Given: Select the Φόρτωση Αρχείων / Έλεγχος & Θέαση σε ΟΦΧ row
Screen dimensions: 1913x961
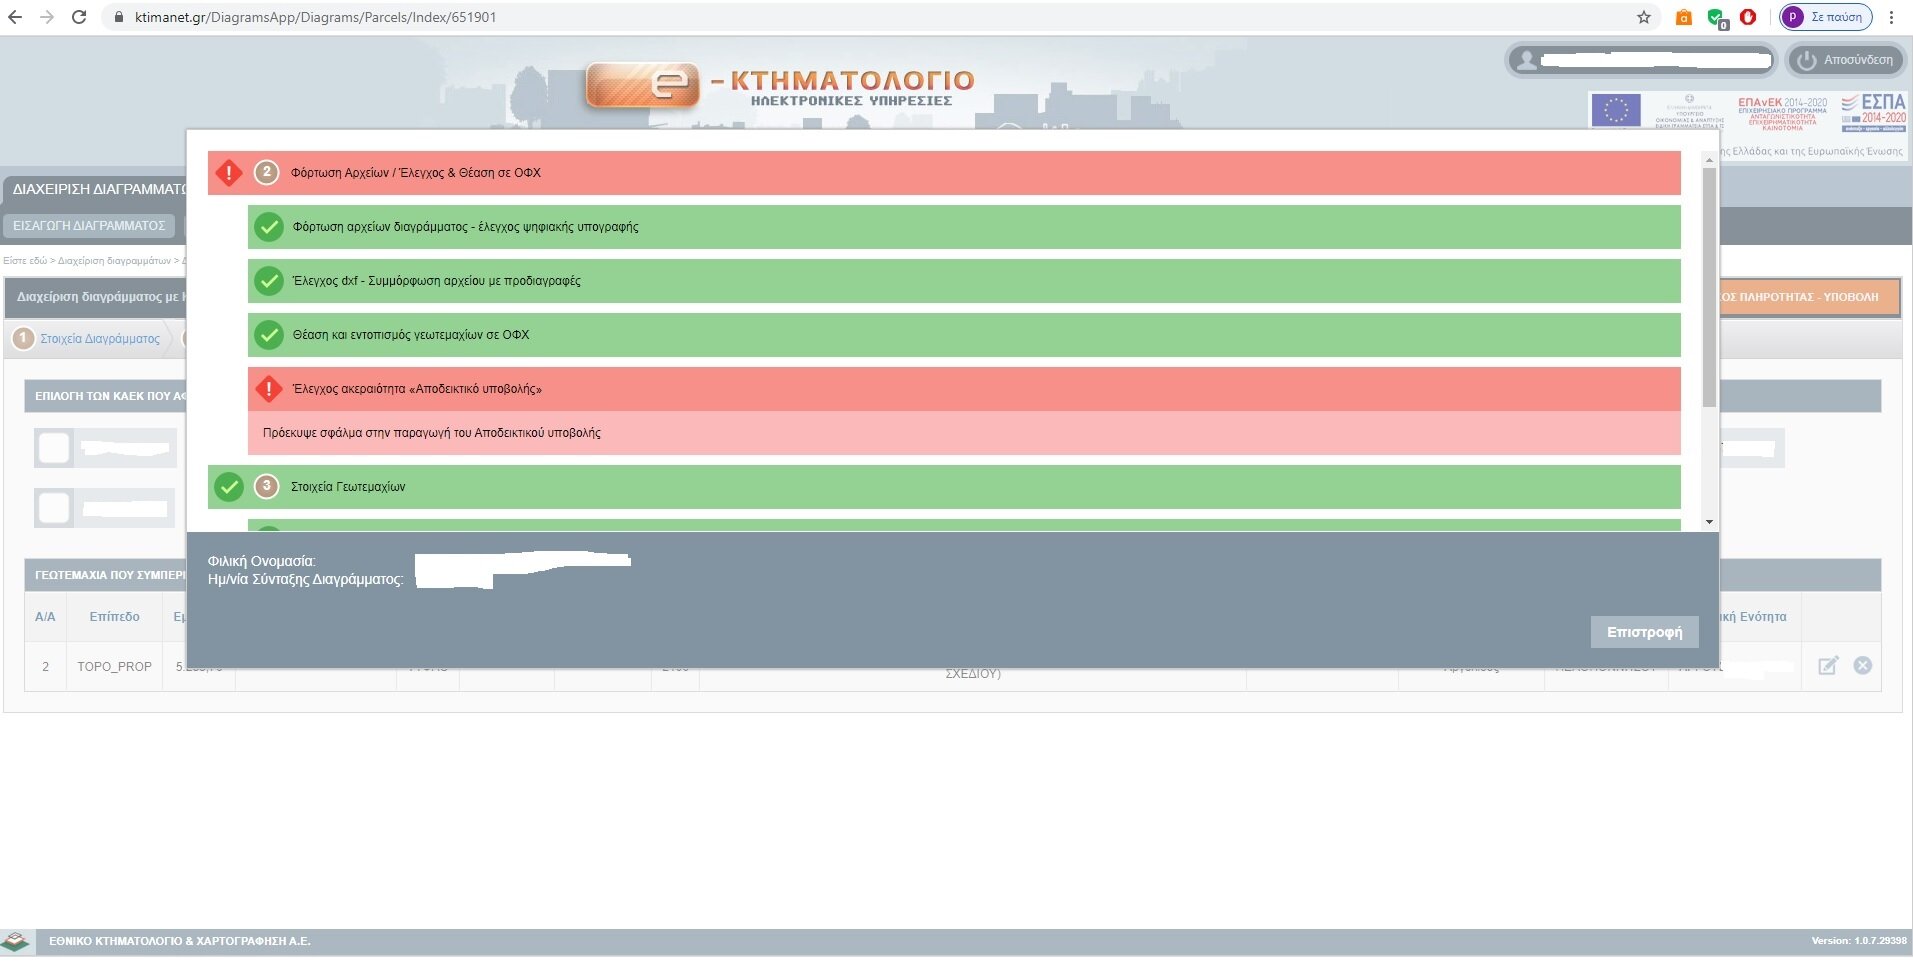Looking at the screenshot, I should [x=944, y=173].
